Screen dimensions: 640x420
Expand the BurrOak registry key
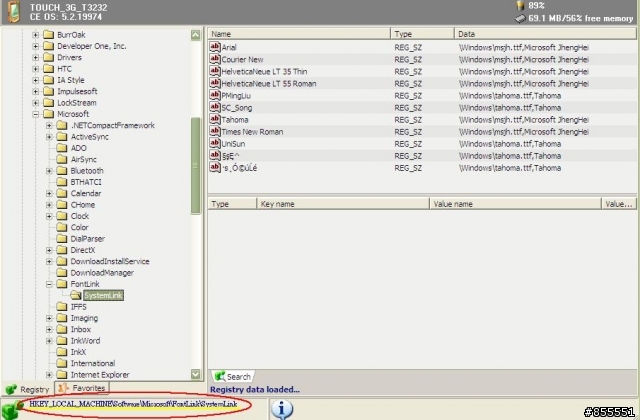pos(36,35)
